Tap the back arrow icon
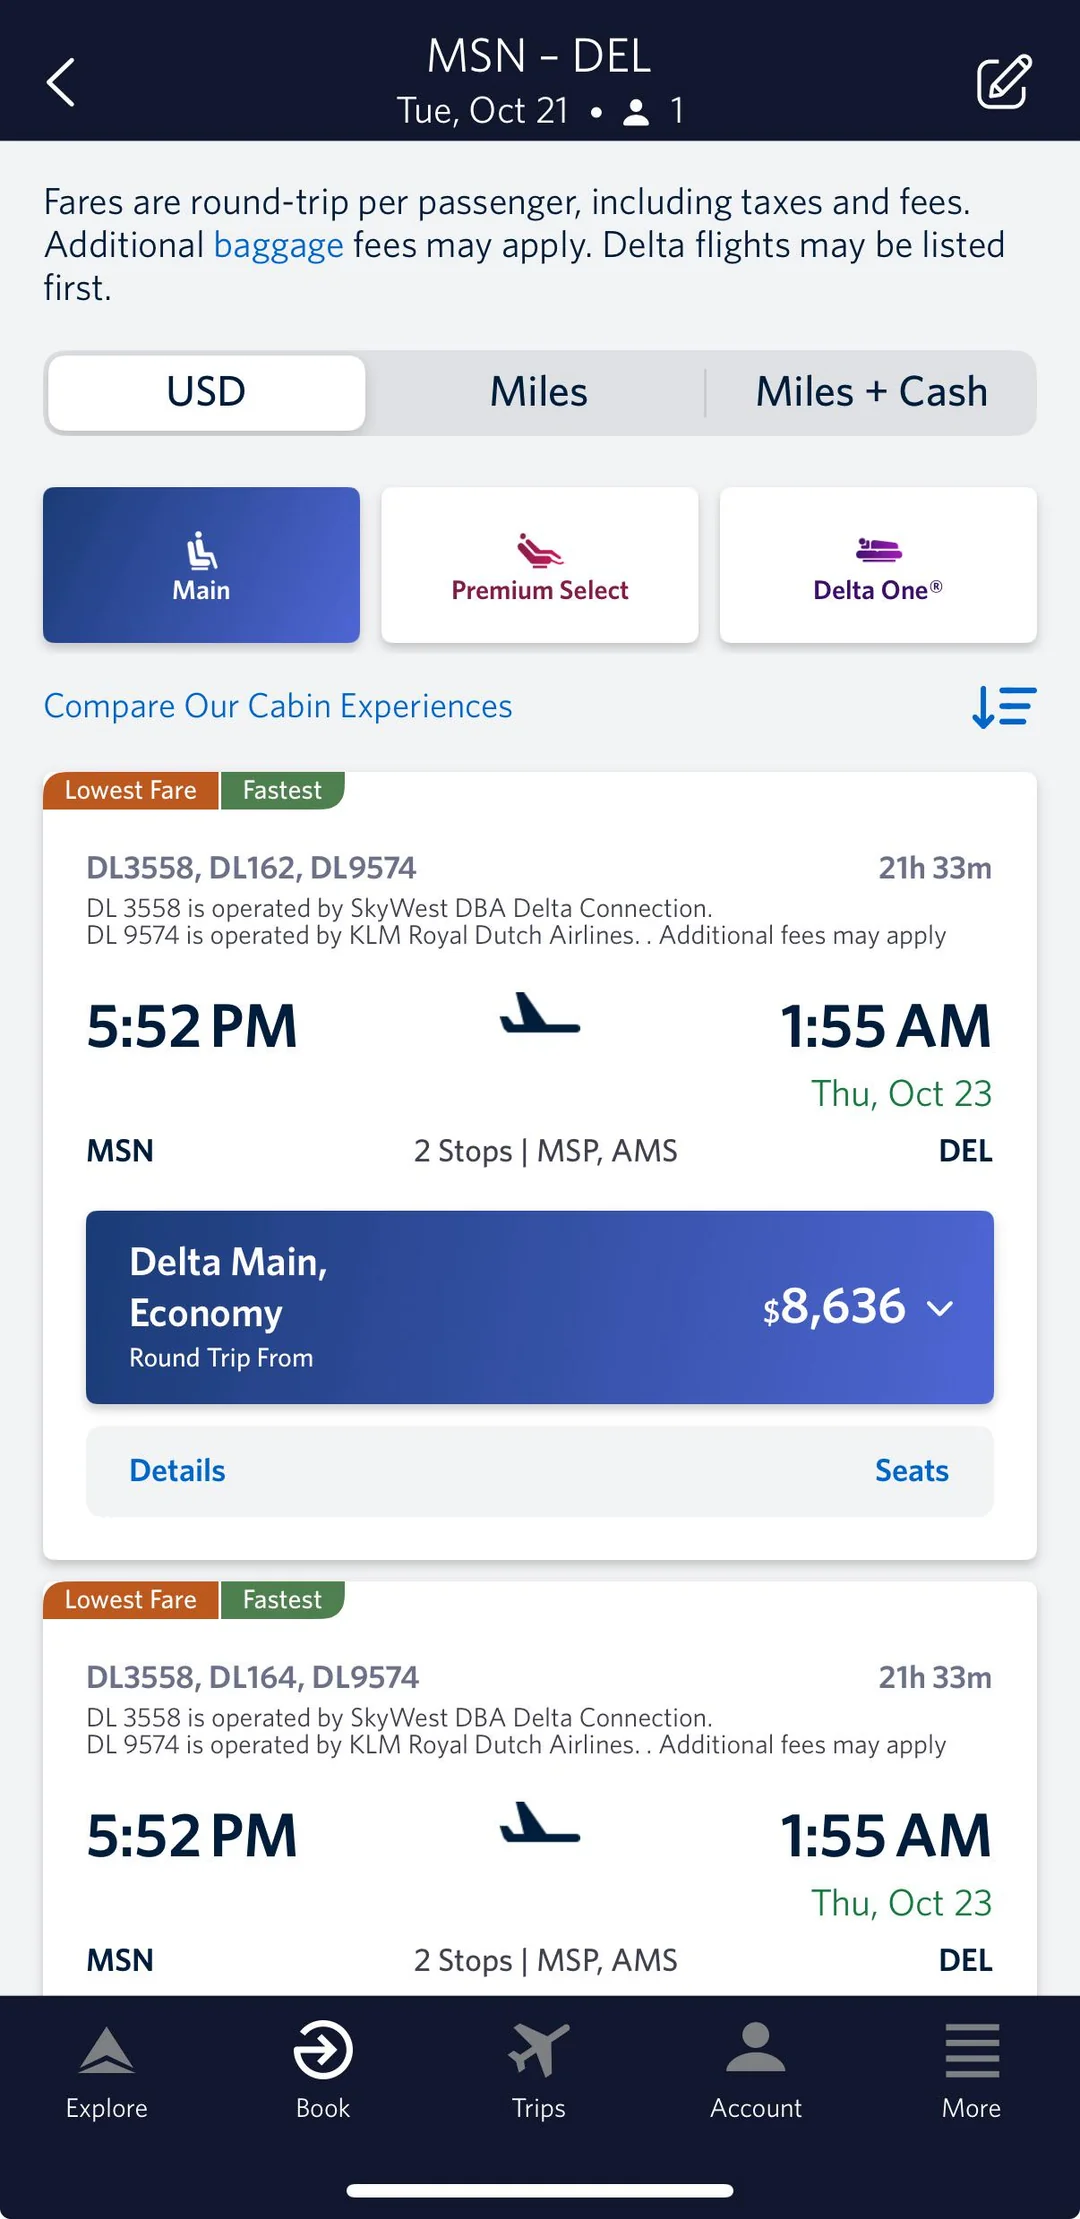The image size is (1080, 2219). pos(61,82)
